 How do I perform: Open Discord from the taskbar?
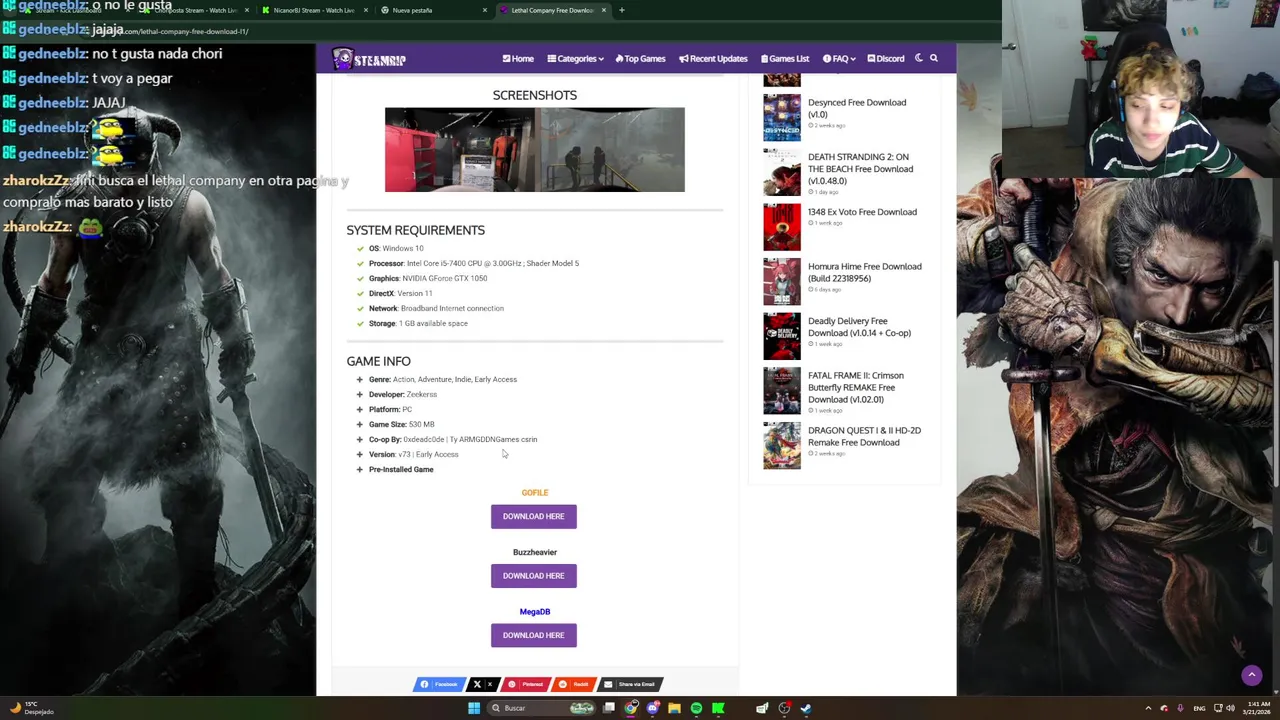653,708
